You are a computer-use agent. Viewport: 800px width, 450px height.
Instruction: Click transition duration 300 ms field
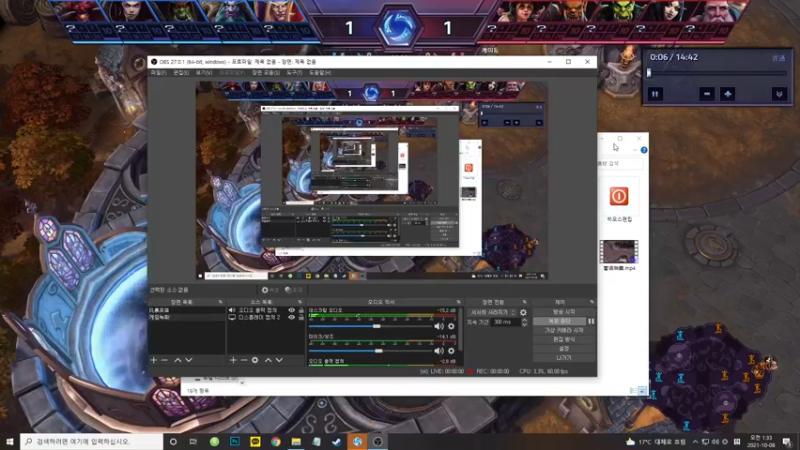point(505,322)
